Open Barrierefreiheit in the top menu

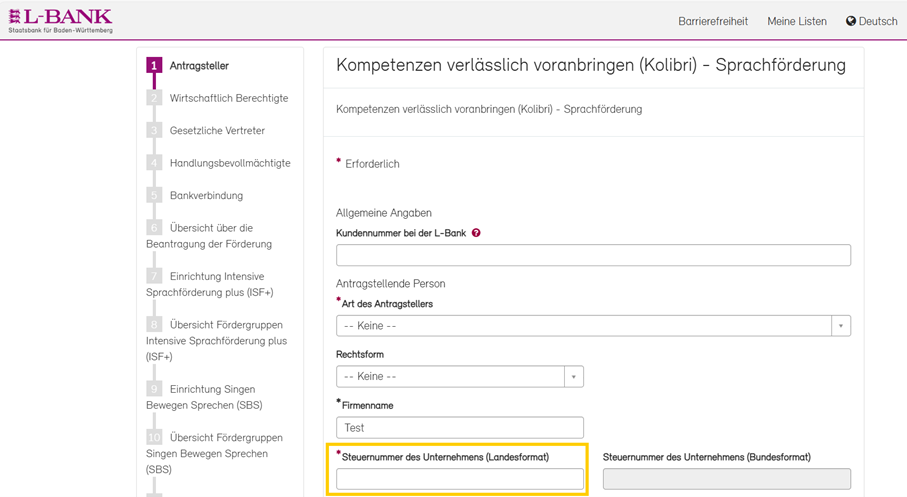(712, 21)
